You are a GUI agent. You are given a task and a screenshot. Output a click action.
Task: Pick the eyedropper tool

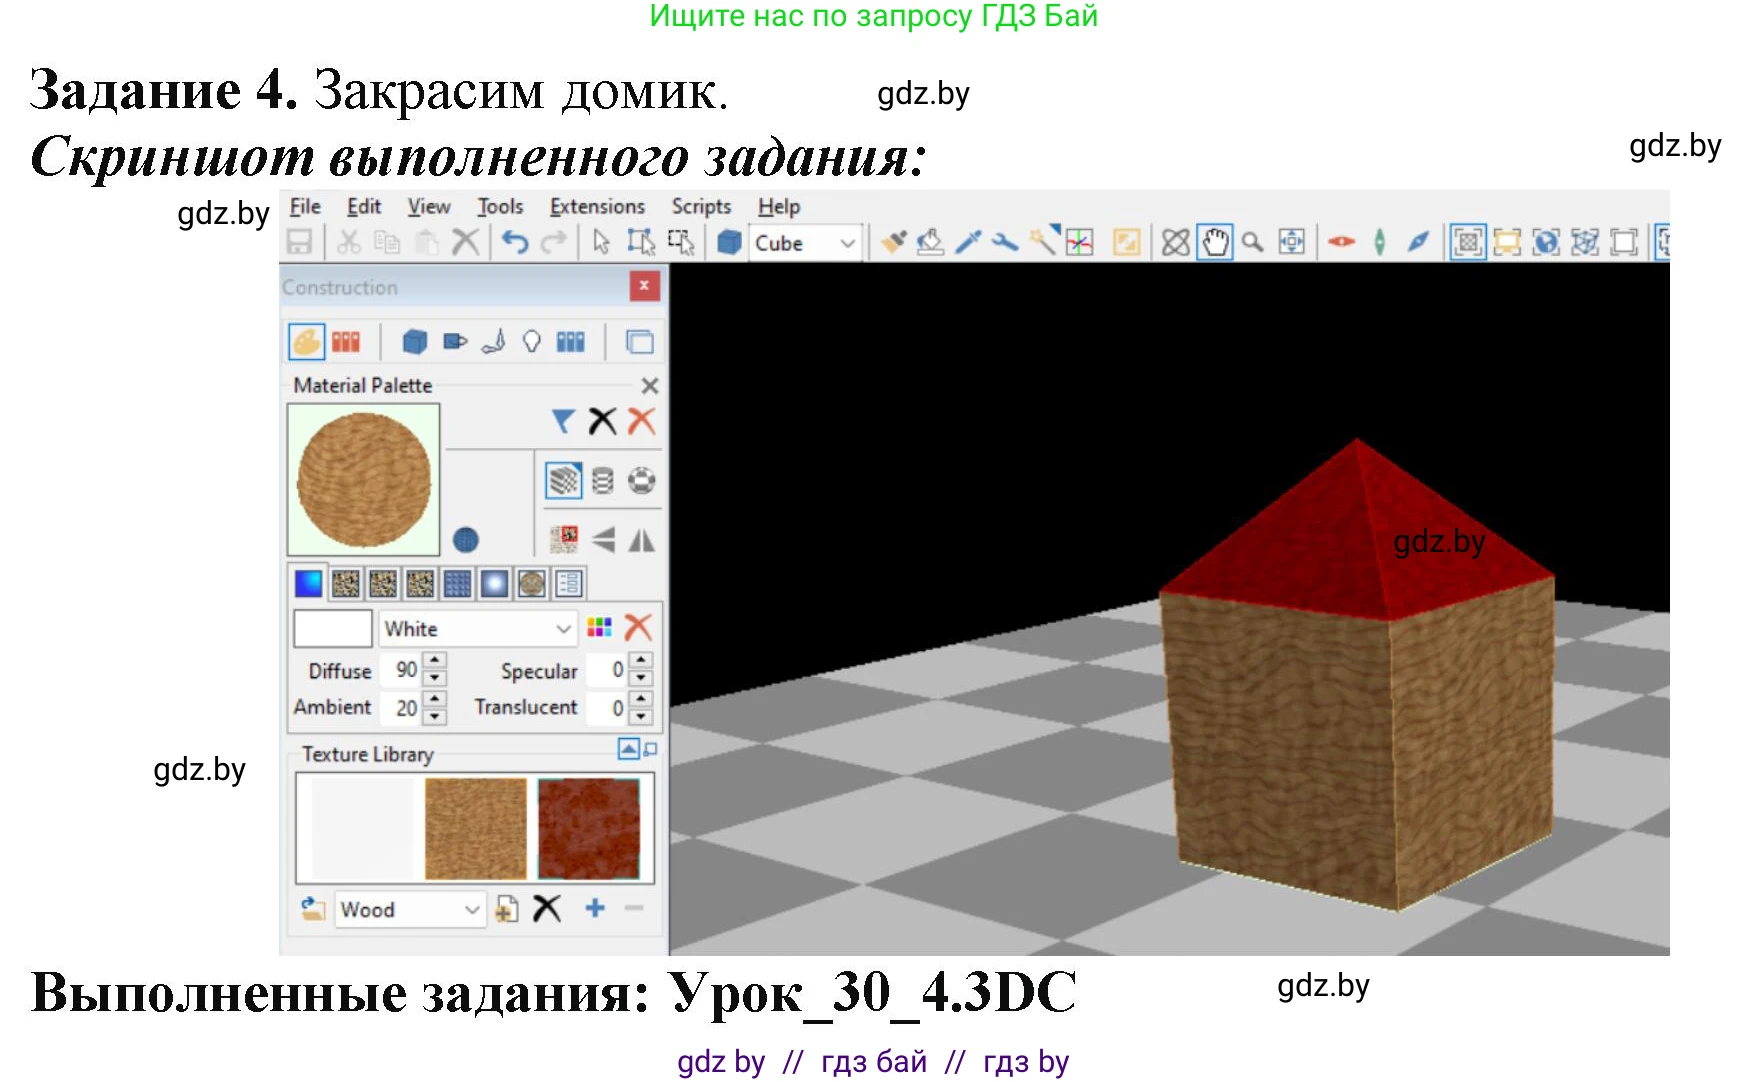click(x=967, y=242)
